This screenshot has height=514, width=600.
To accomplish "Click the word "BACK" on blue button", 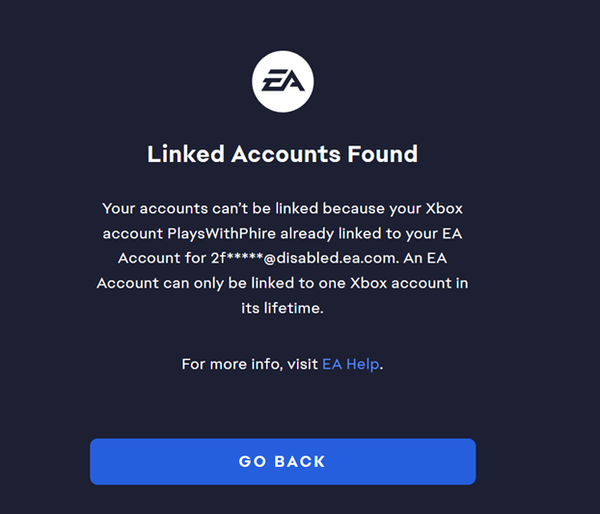I will pos(299,461).
